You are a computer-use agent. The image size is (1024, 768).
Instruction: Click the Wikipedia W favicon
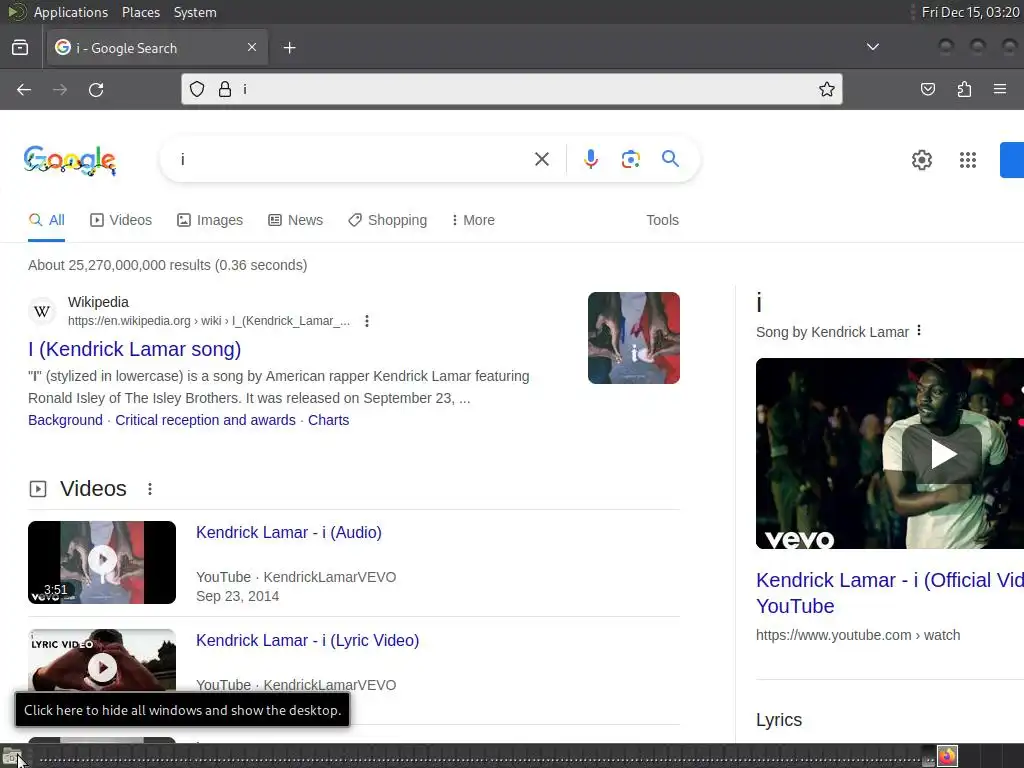coord(42,312)
